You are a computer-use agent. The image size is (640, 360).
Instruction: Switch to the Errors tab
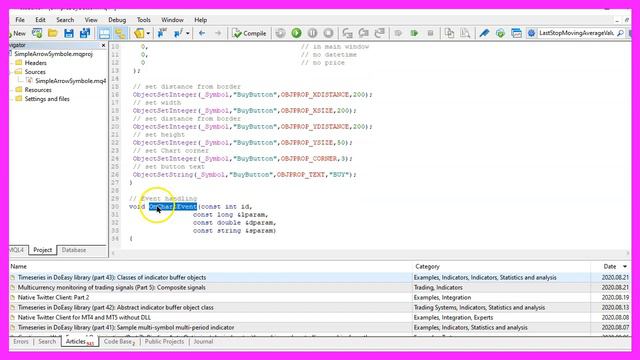[21, 342]
